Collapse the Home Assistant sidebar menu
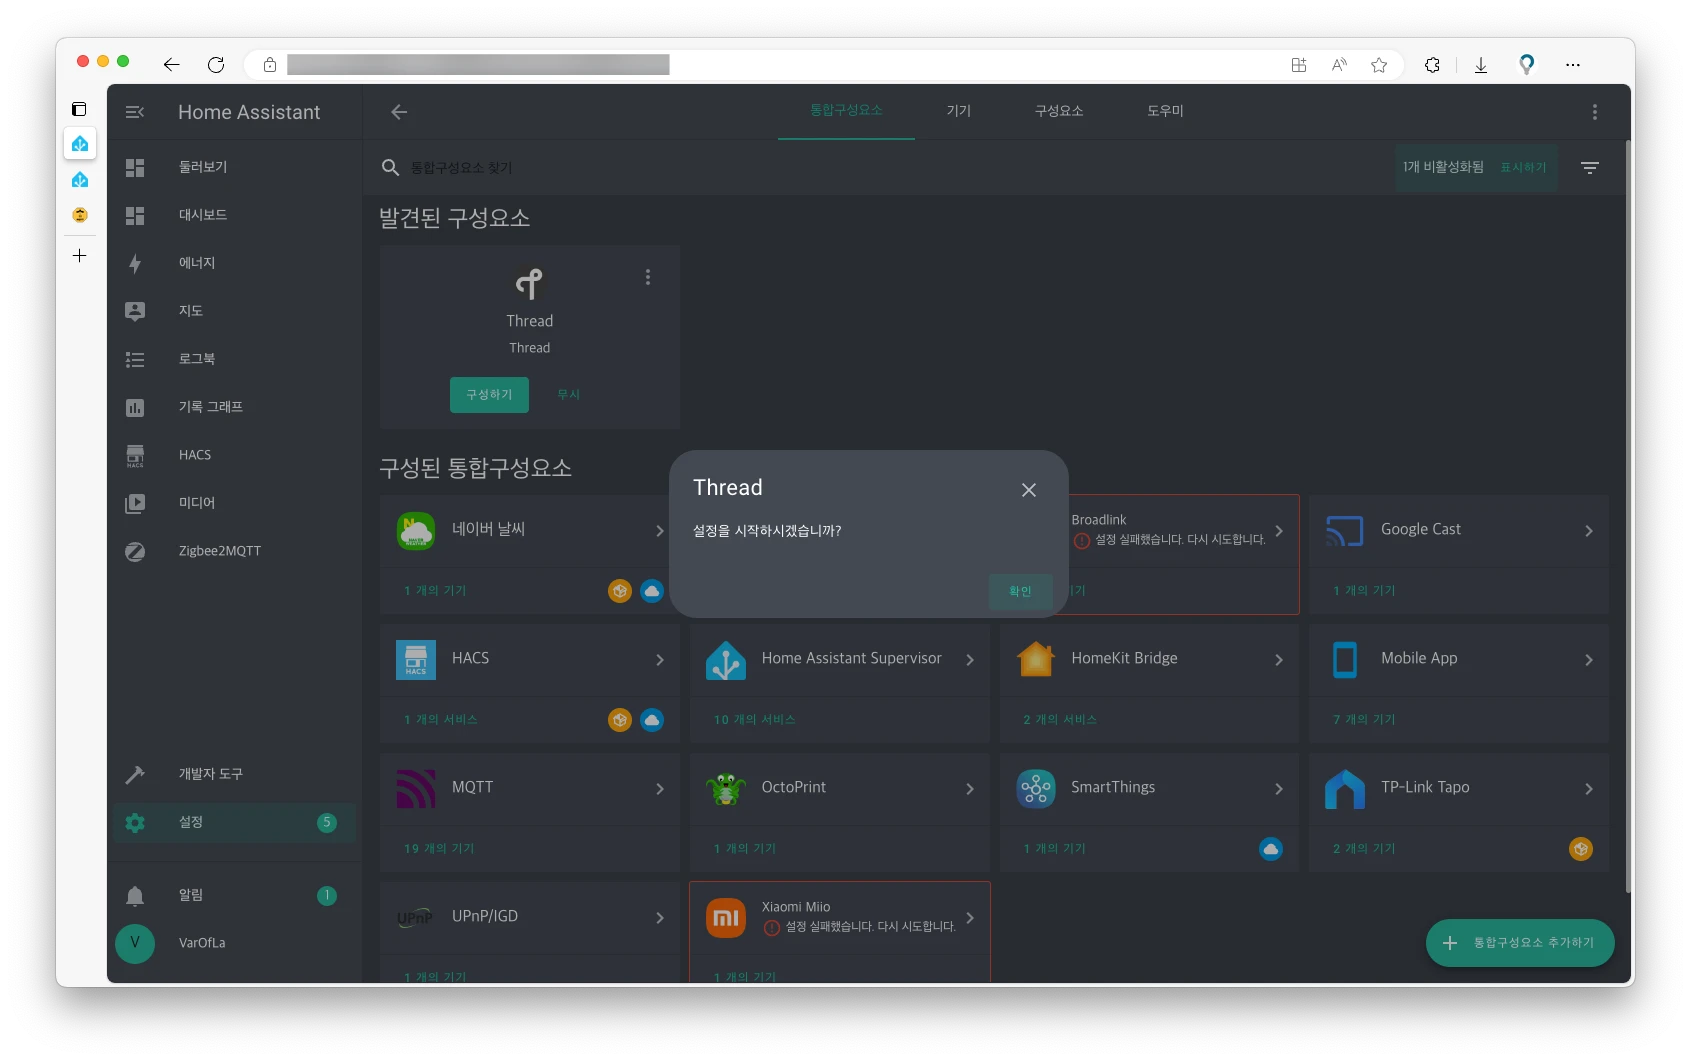Viewport: 1691px width, 1061px height. click(x=135, y=112)
